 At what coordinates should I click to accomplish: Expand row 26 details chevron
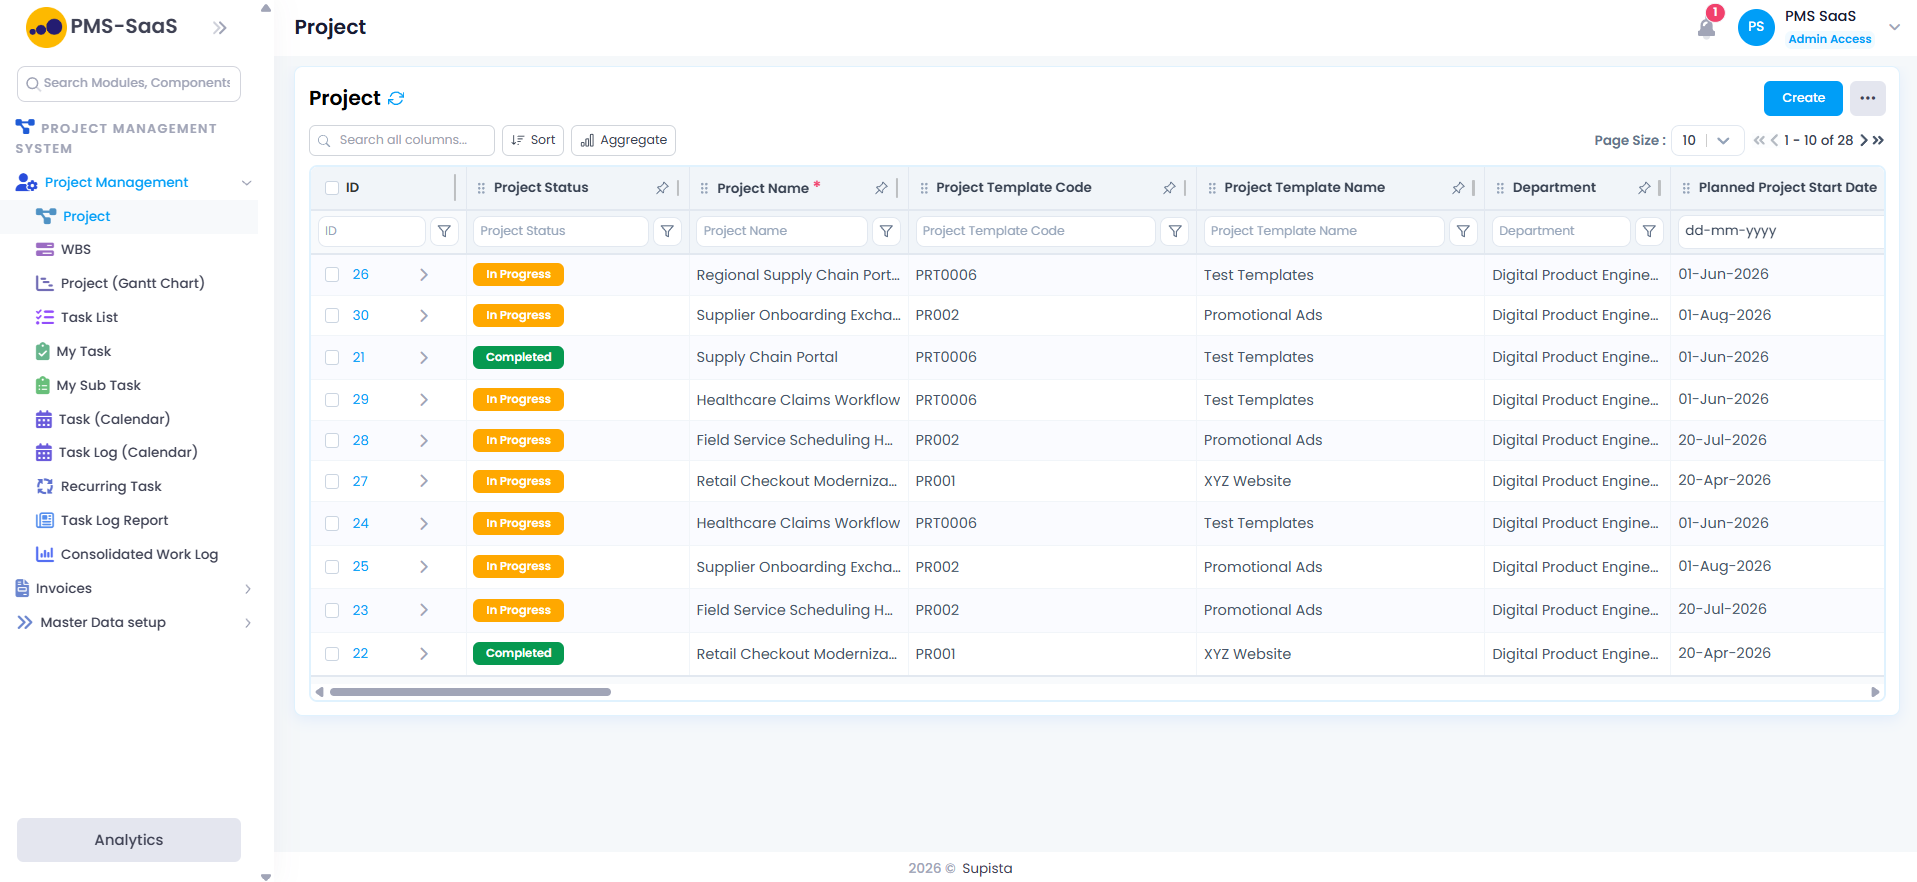pos(424,274)
